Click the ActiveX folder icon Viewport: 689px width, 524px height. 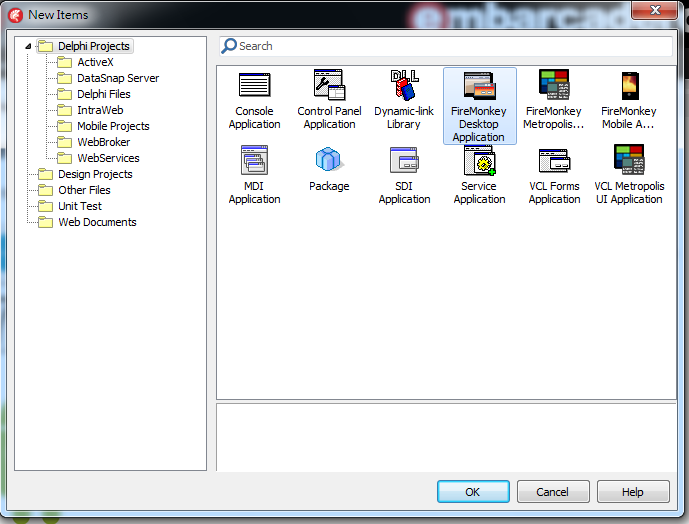65,62
